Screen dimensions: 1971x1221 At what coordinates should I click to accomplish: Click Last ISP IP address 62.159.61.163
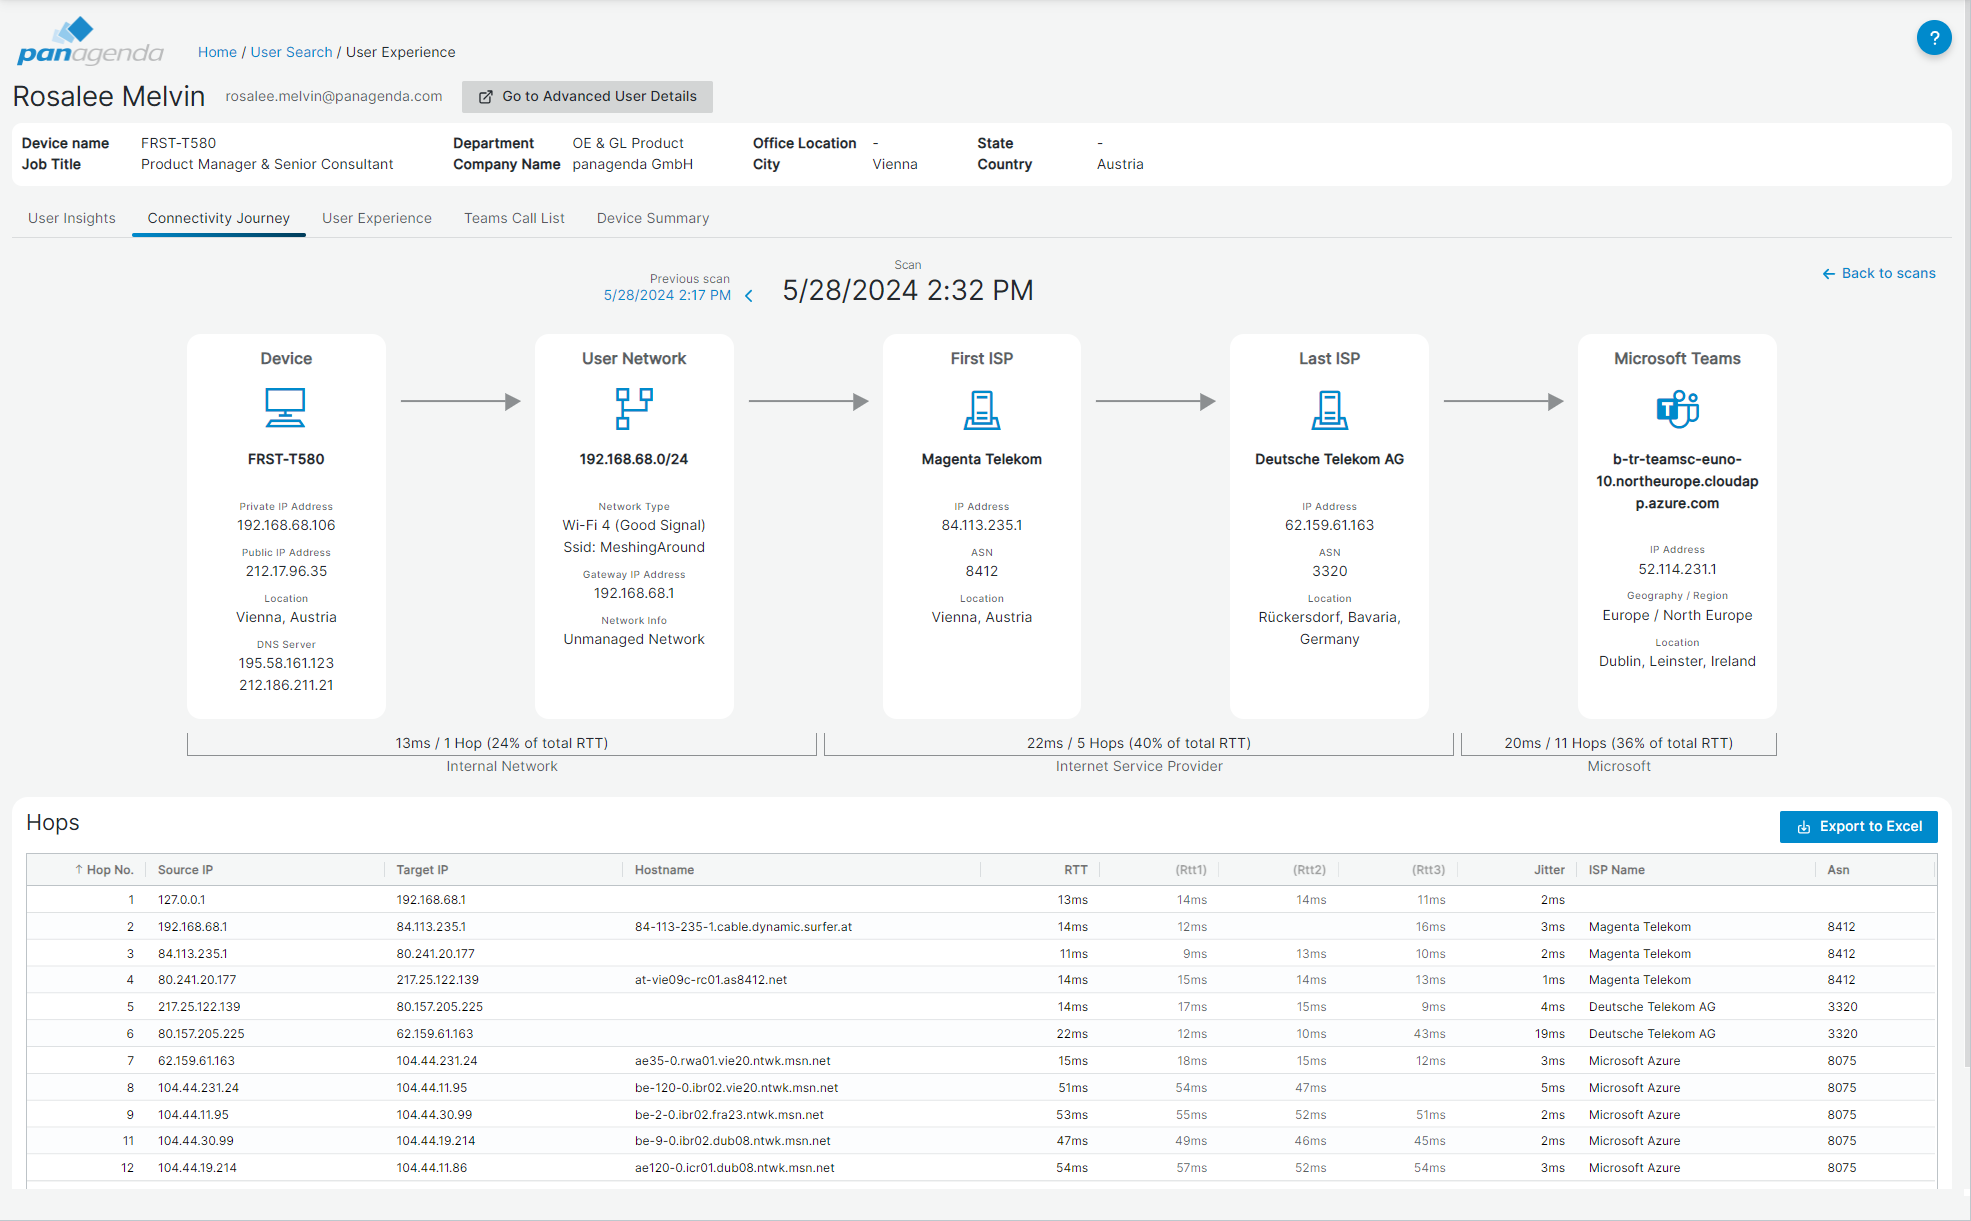click(1329, 525)
